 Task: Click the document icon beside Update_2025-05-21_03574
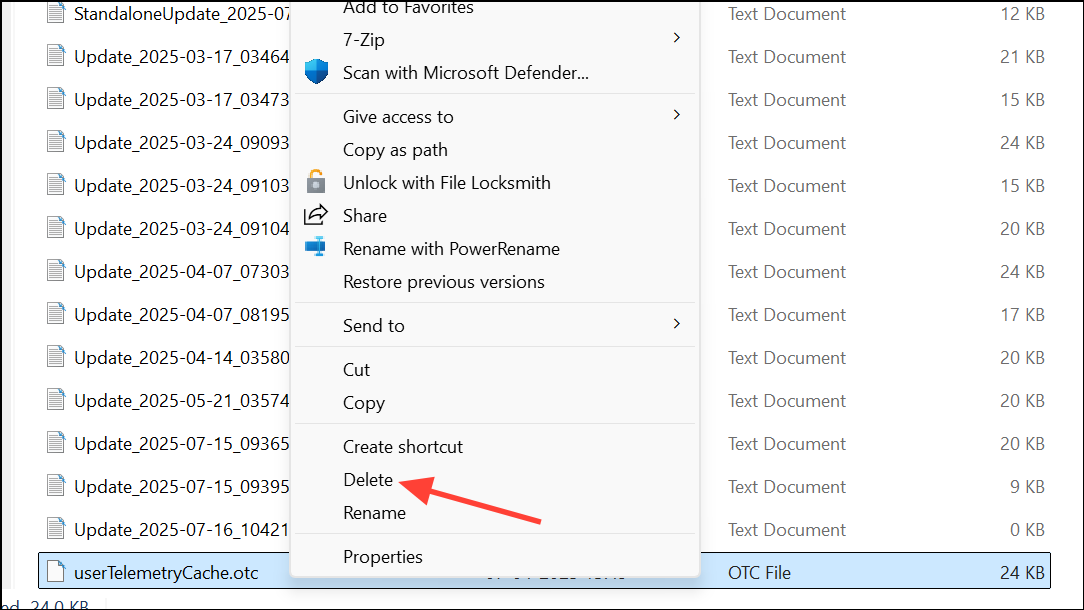57,400
